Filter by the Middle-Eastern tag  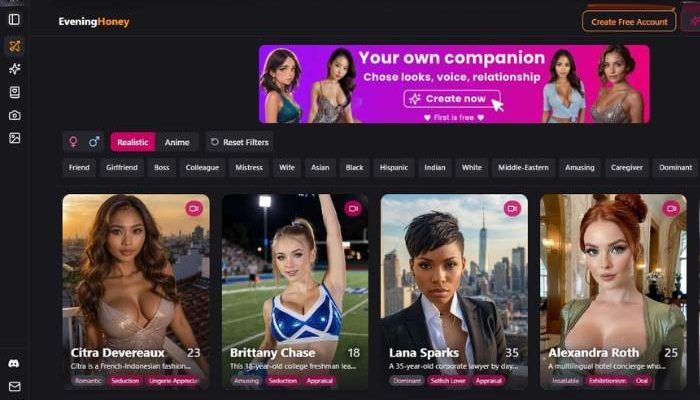pyautogui.click(x=523, y=167)
